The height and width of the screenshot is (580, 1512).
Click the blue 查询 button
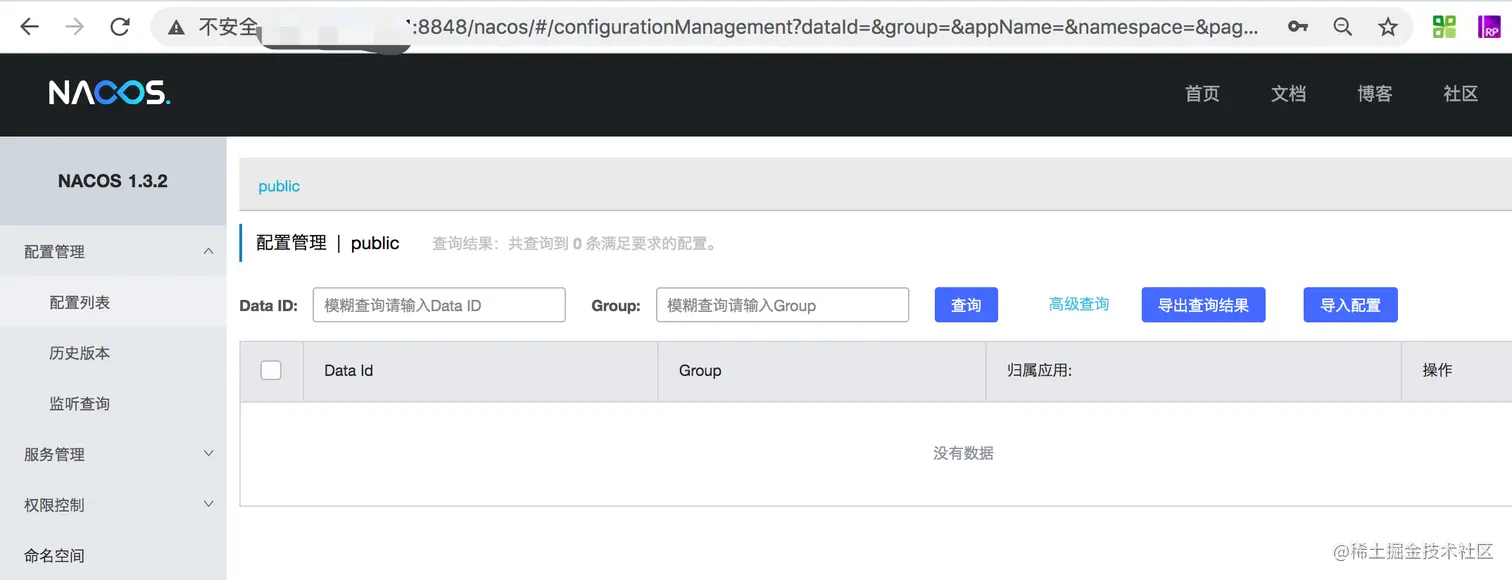tap(966, 305)
